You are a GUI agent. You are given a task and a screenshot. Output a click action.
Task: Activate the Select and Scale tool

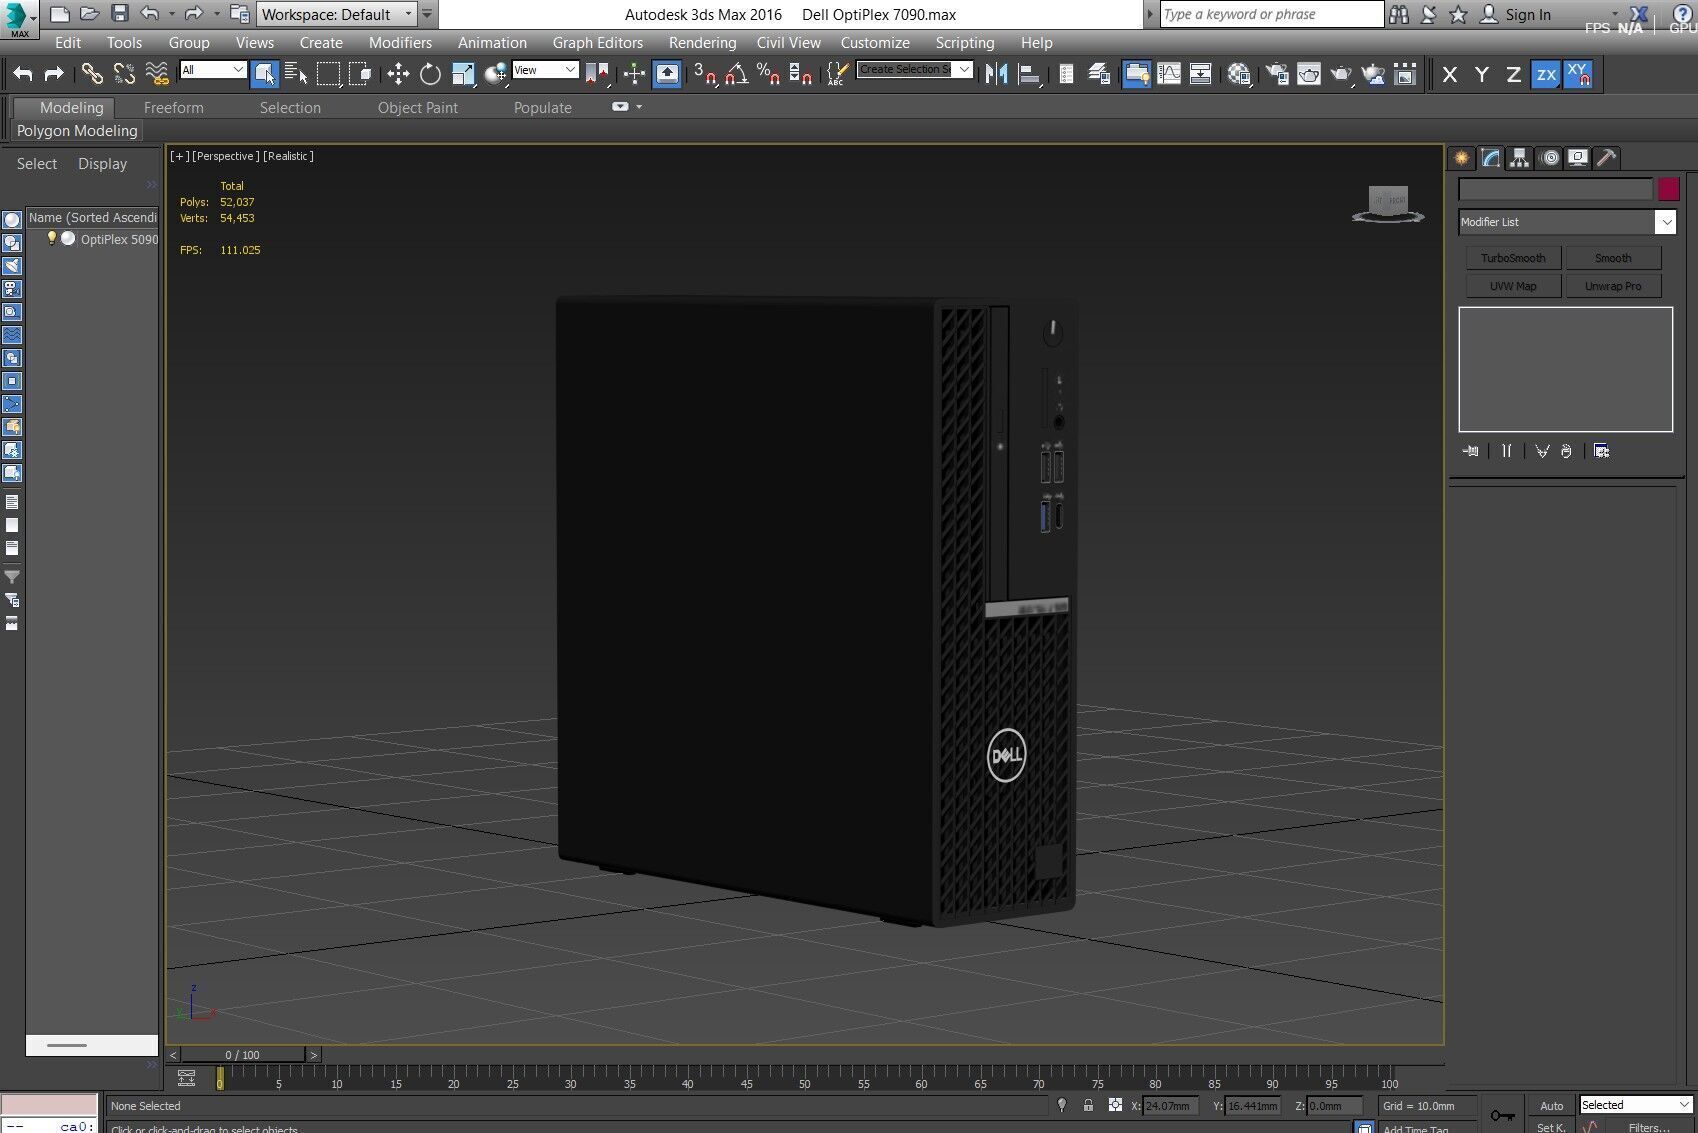click(x=462, y=73)
